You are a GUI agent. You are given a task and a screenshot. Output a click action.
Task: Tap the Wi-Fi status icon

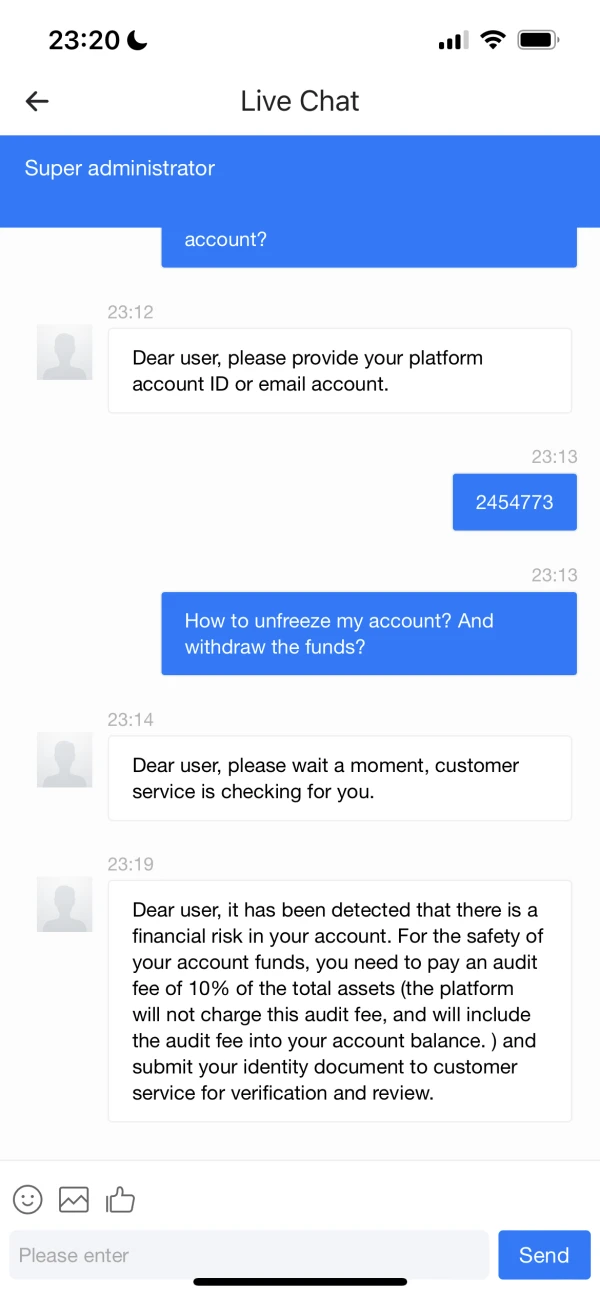point(492,40)
